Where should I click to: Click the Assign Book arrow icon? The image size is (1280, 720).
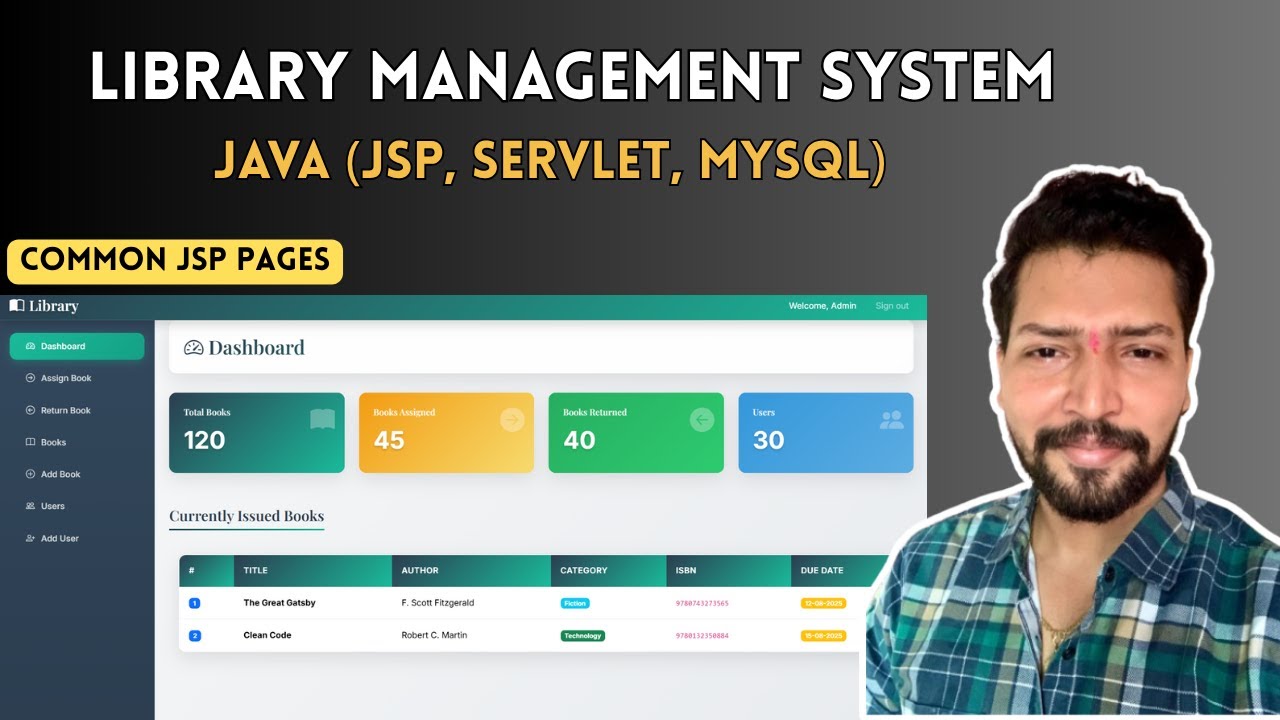tap(30, 378)
